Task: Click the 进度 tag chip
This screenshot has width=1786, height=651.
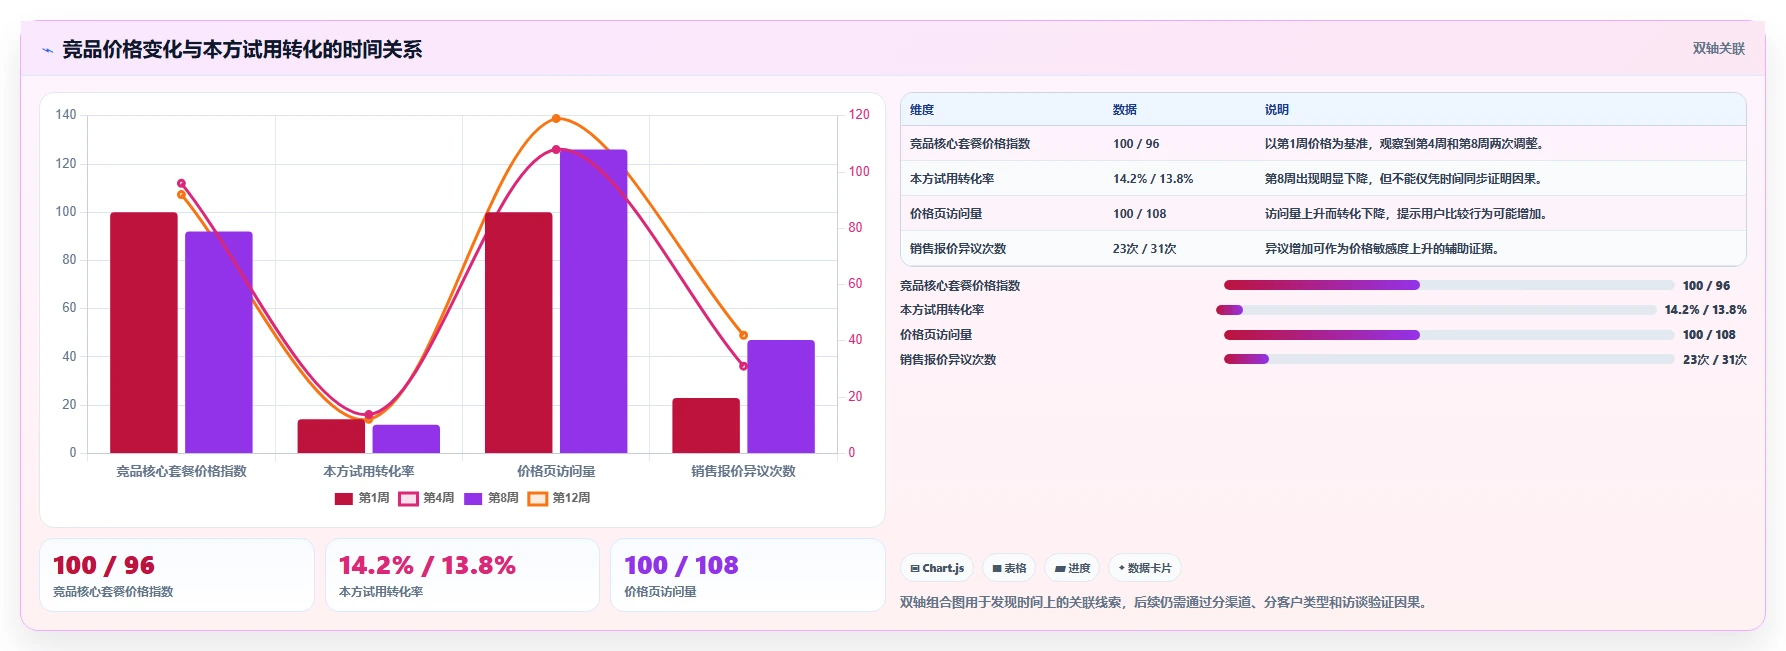Action: coord(1072,568)
